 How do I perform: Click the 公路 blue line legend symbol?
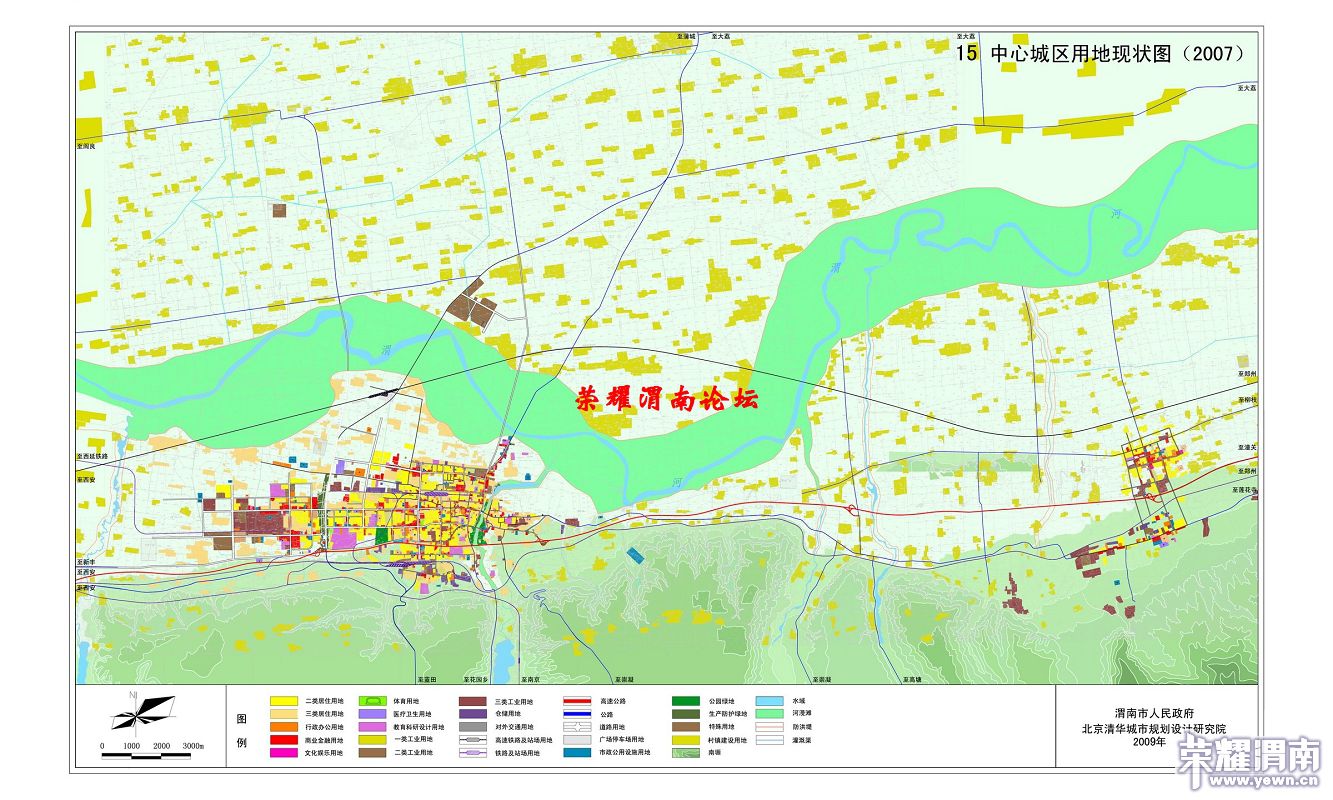[x=578, y=715]
